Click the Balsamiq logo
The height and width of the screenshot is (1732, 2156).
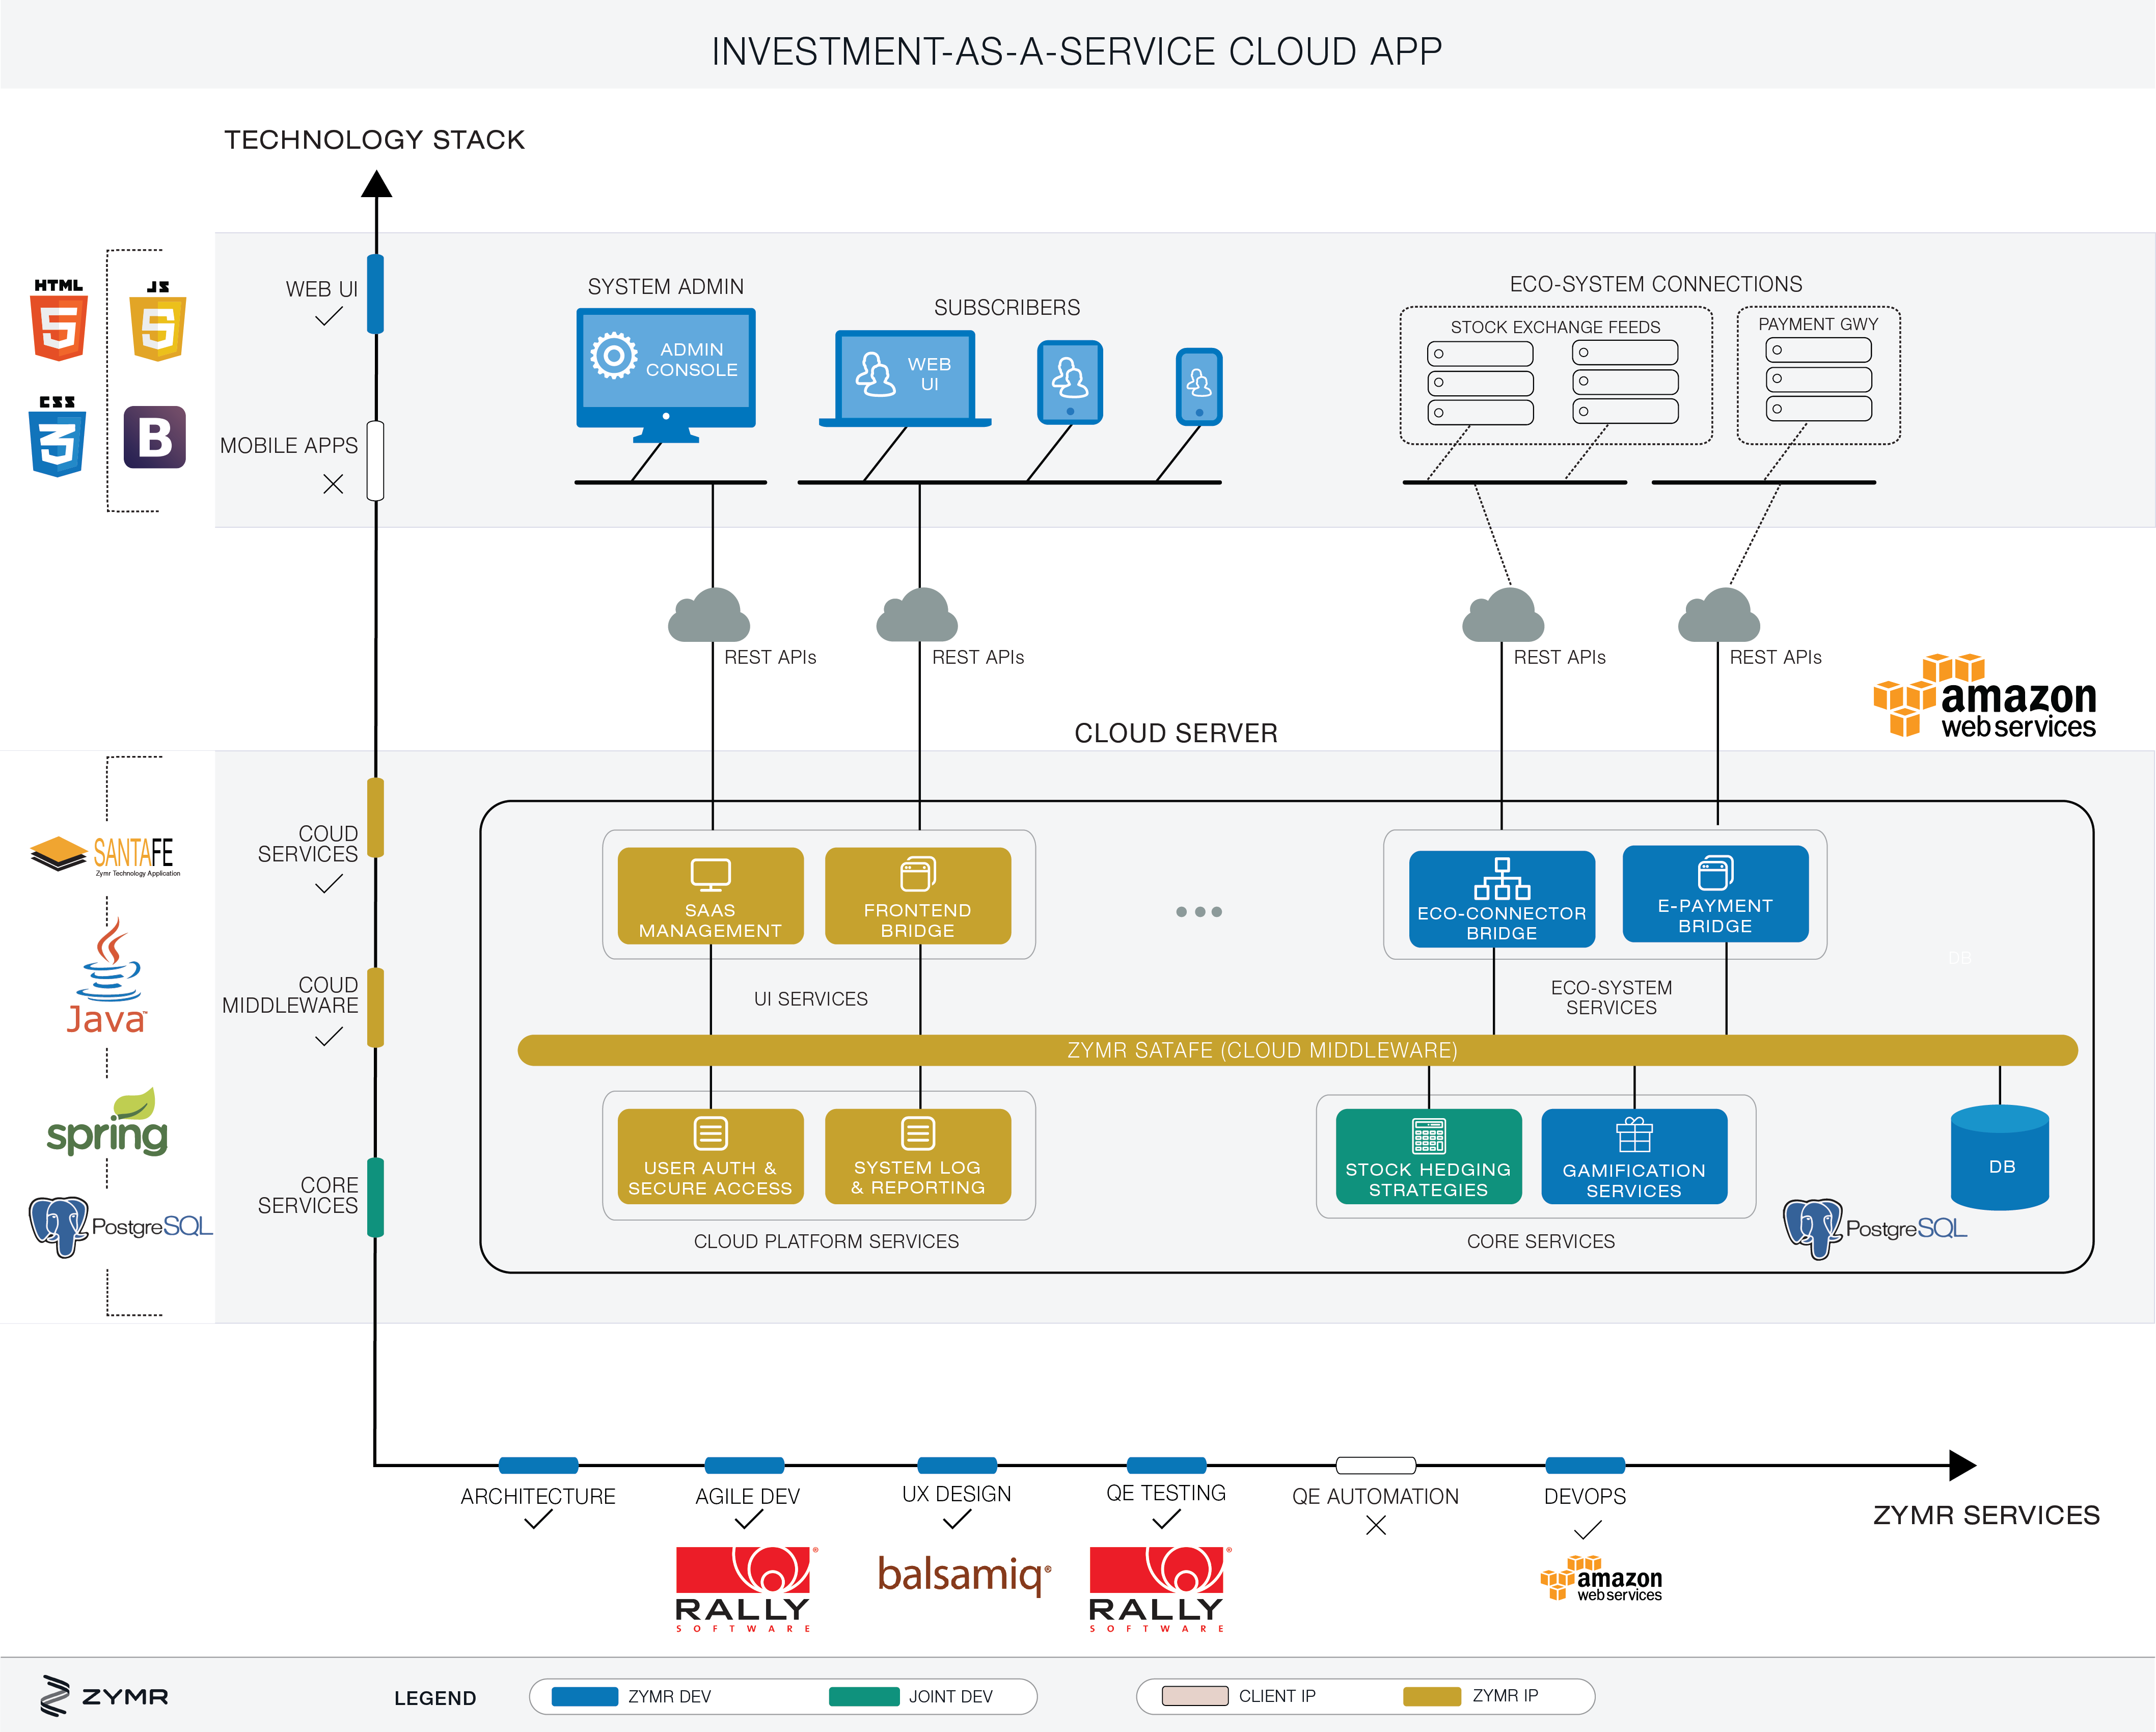pyautogui.click(x=965, y=1575)
